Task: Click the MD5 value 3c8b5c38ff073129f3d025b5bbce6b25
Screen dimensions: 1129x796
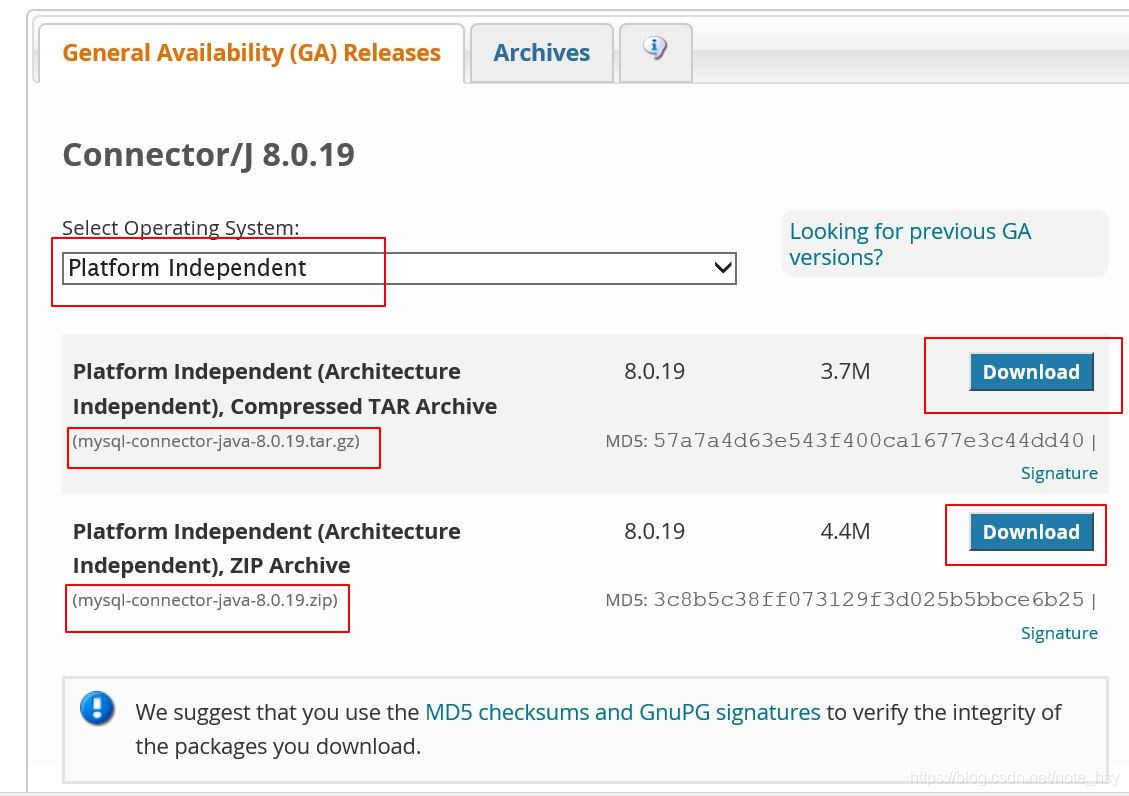Action: click(x=868, y=600)
